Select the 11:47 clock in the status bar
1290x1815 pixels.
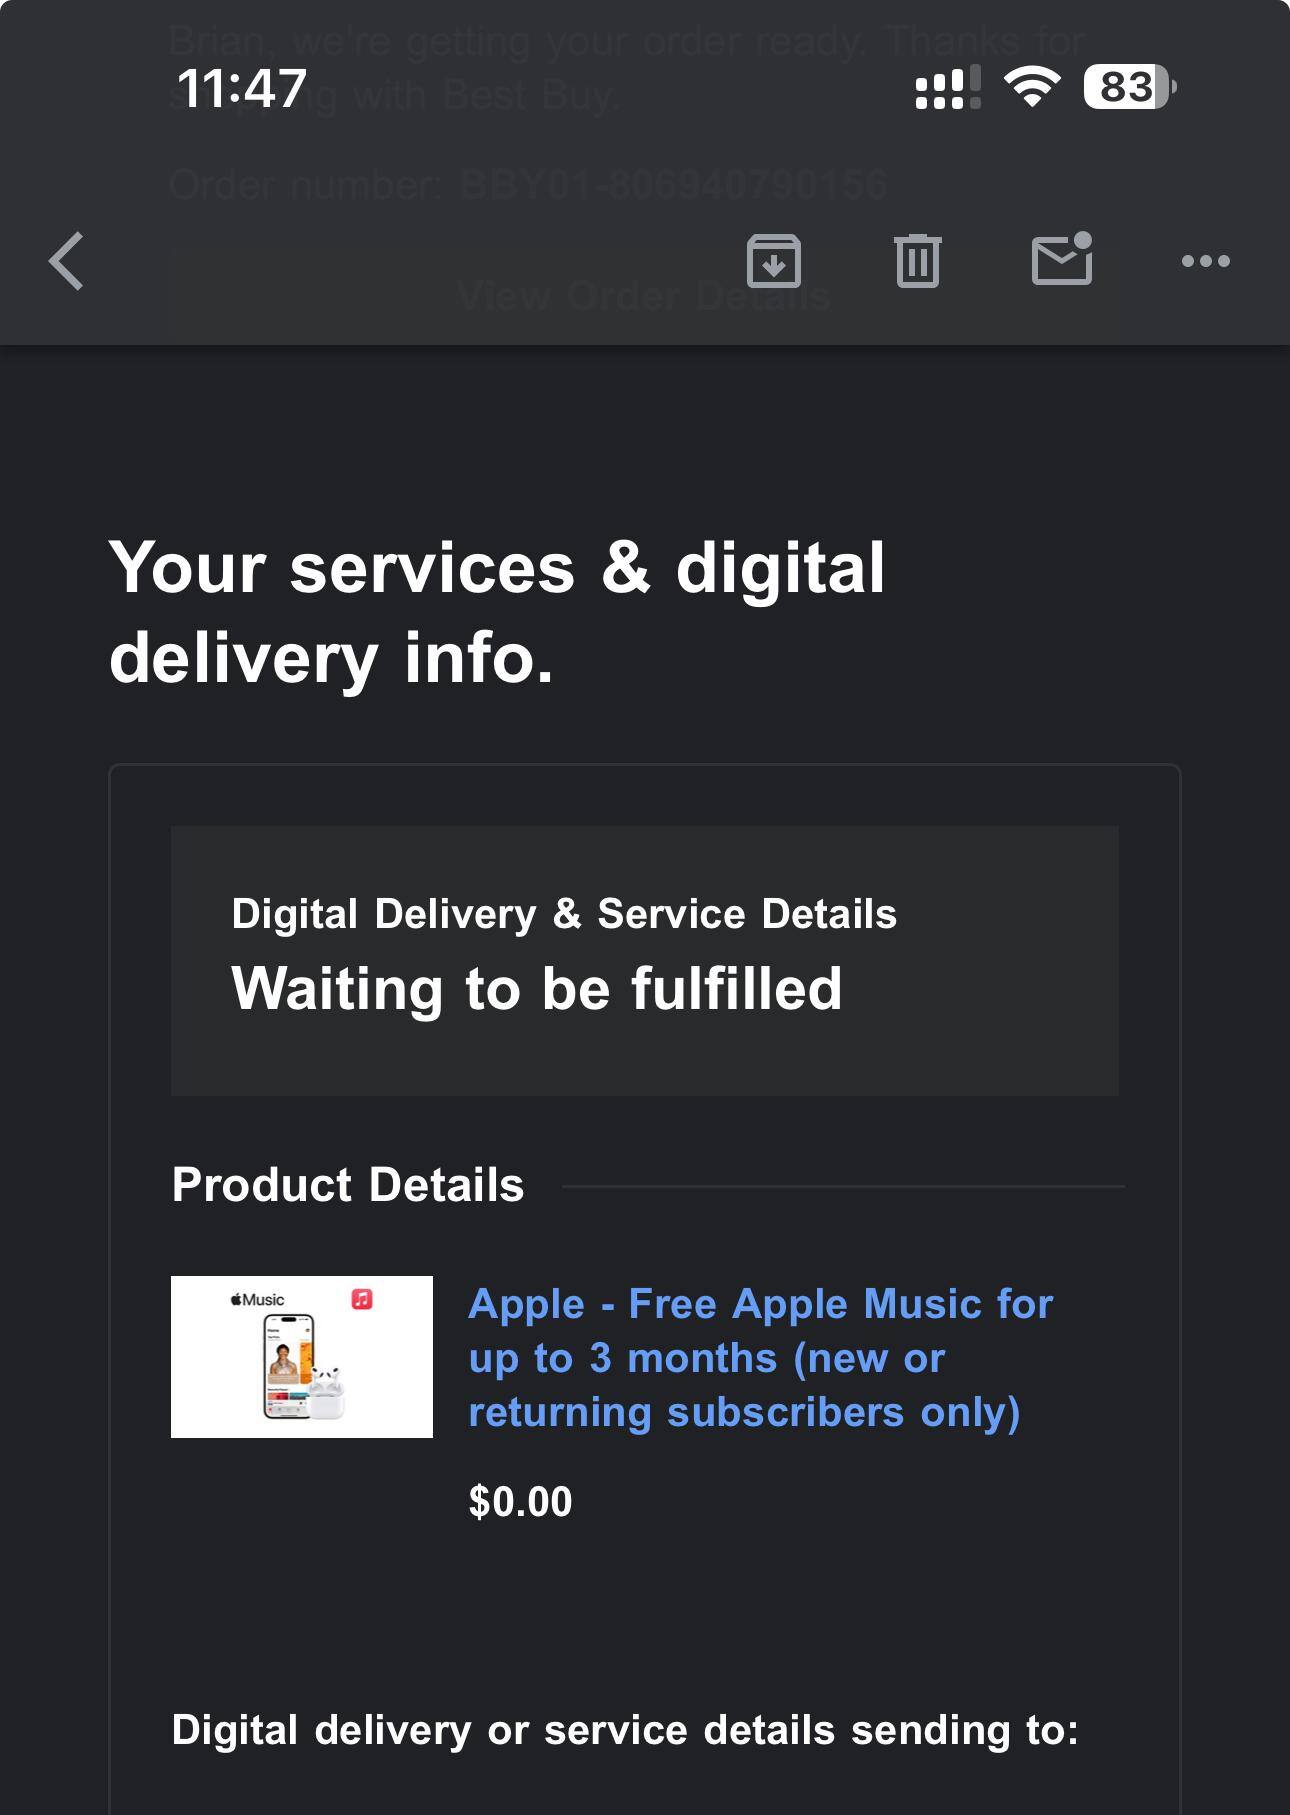[x=242, y=88]
